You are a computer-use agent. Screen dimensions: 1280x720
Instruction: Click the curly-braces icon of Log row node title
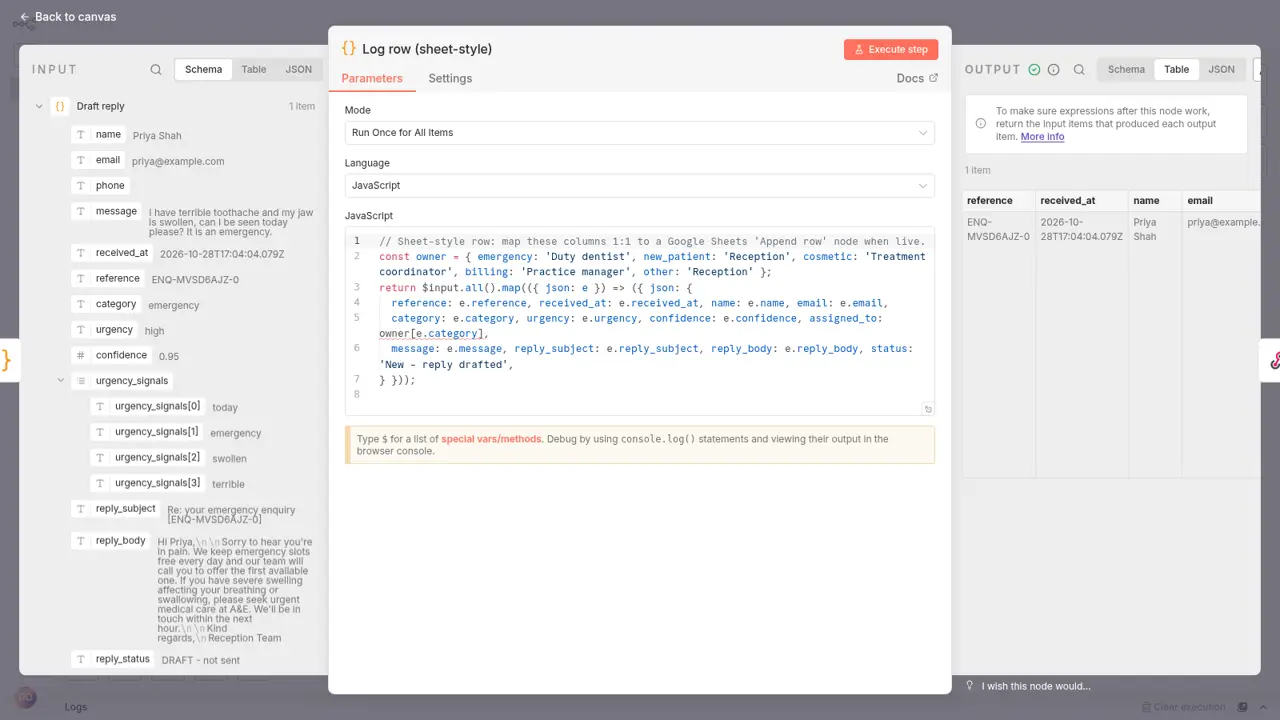coord(348,48)
